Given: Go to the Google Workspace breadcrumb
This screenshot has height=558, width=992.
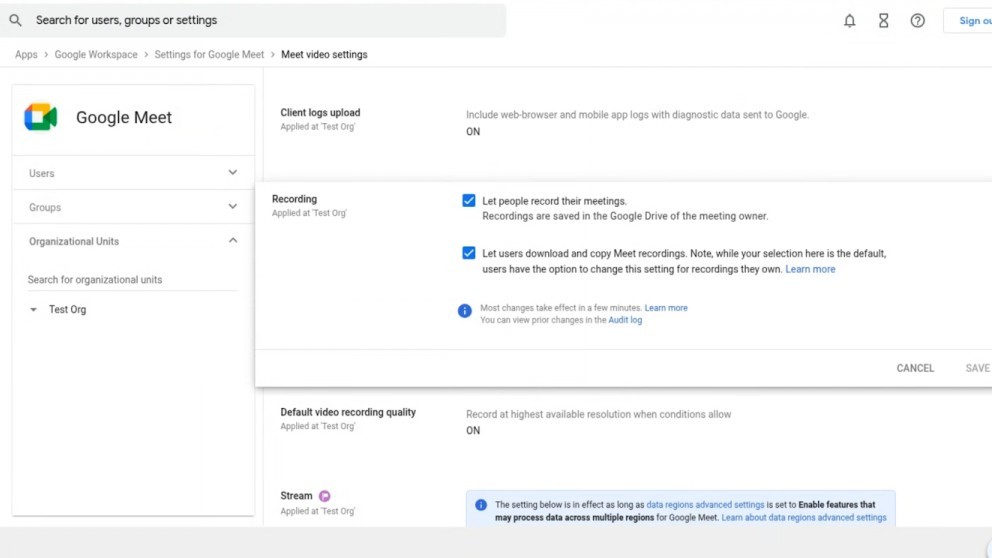Looking at the screenshot, I should [96, 54].
